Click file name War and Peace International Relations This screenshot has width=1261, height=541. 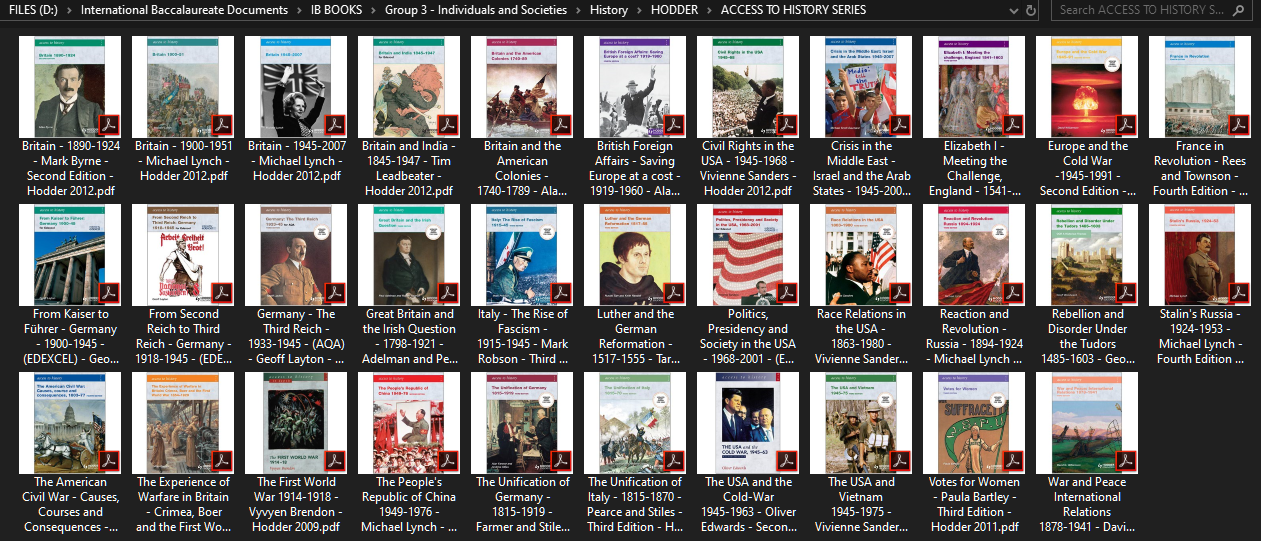[1087, 504]
